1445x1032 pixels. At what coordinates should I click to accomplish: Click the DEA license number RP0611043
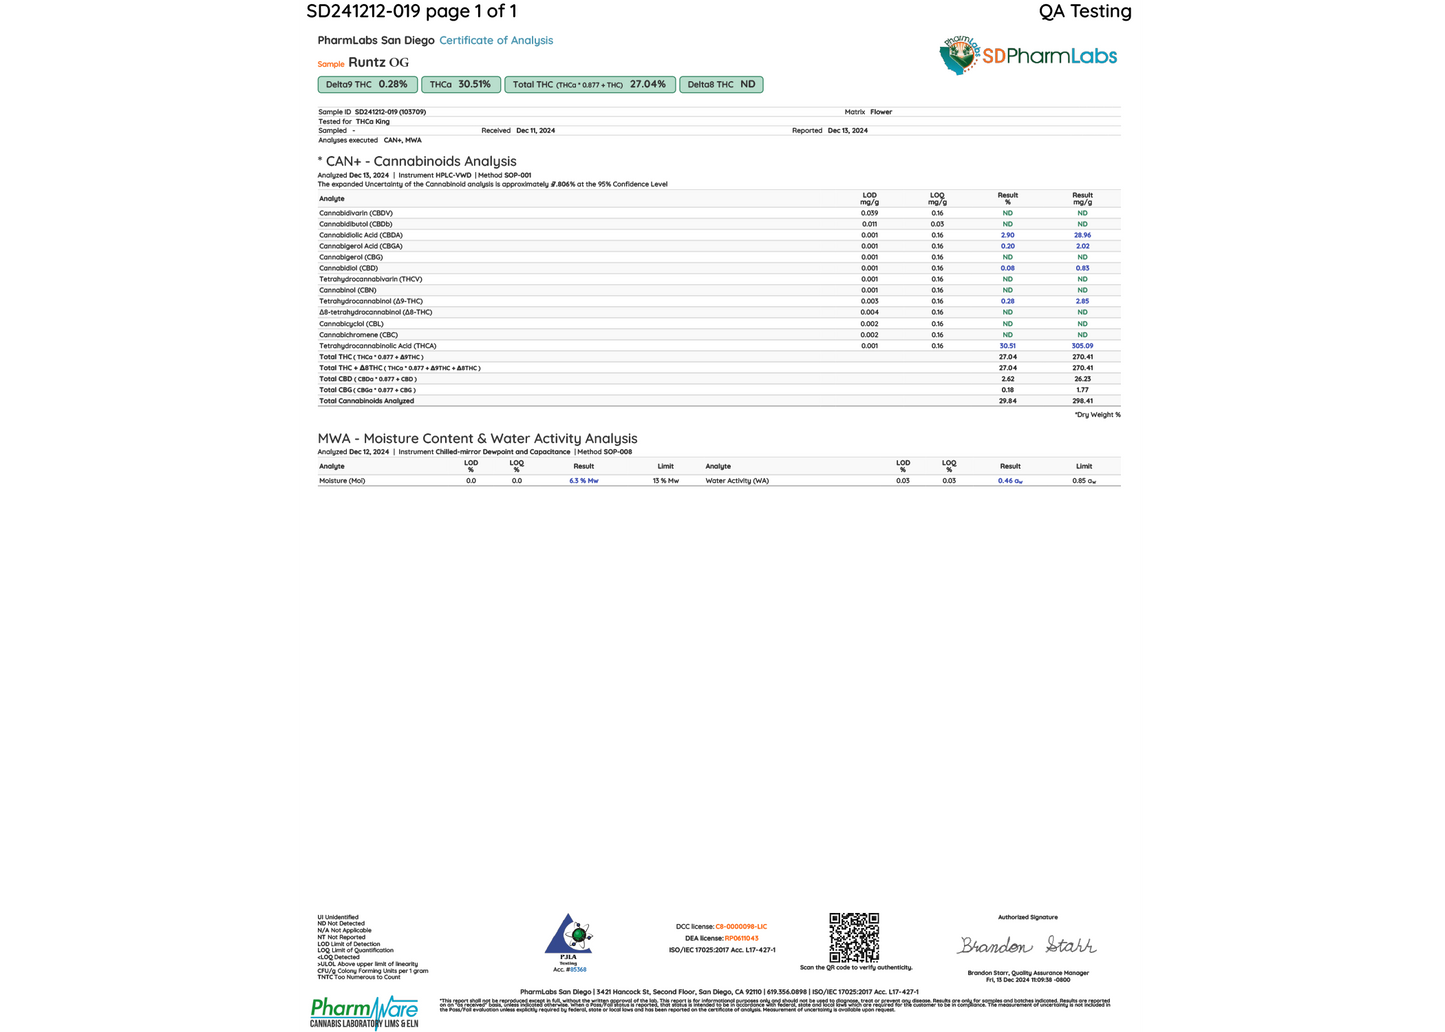[741, 939]
